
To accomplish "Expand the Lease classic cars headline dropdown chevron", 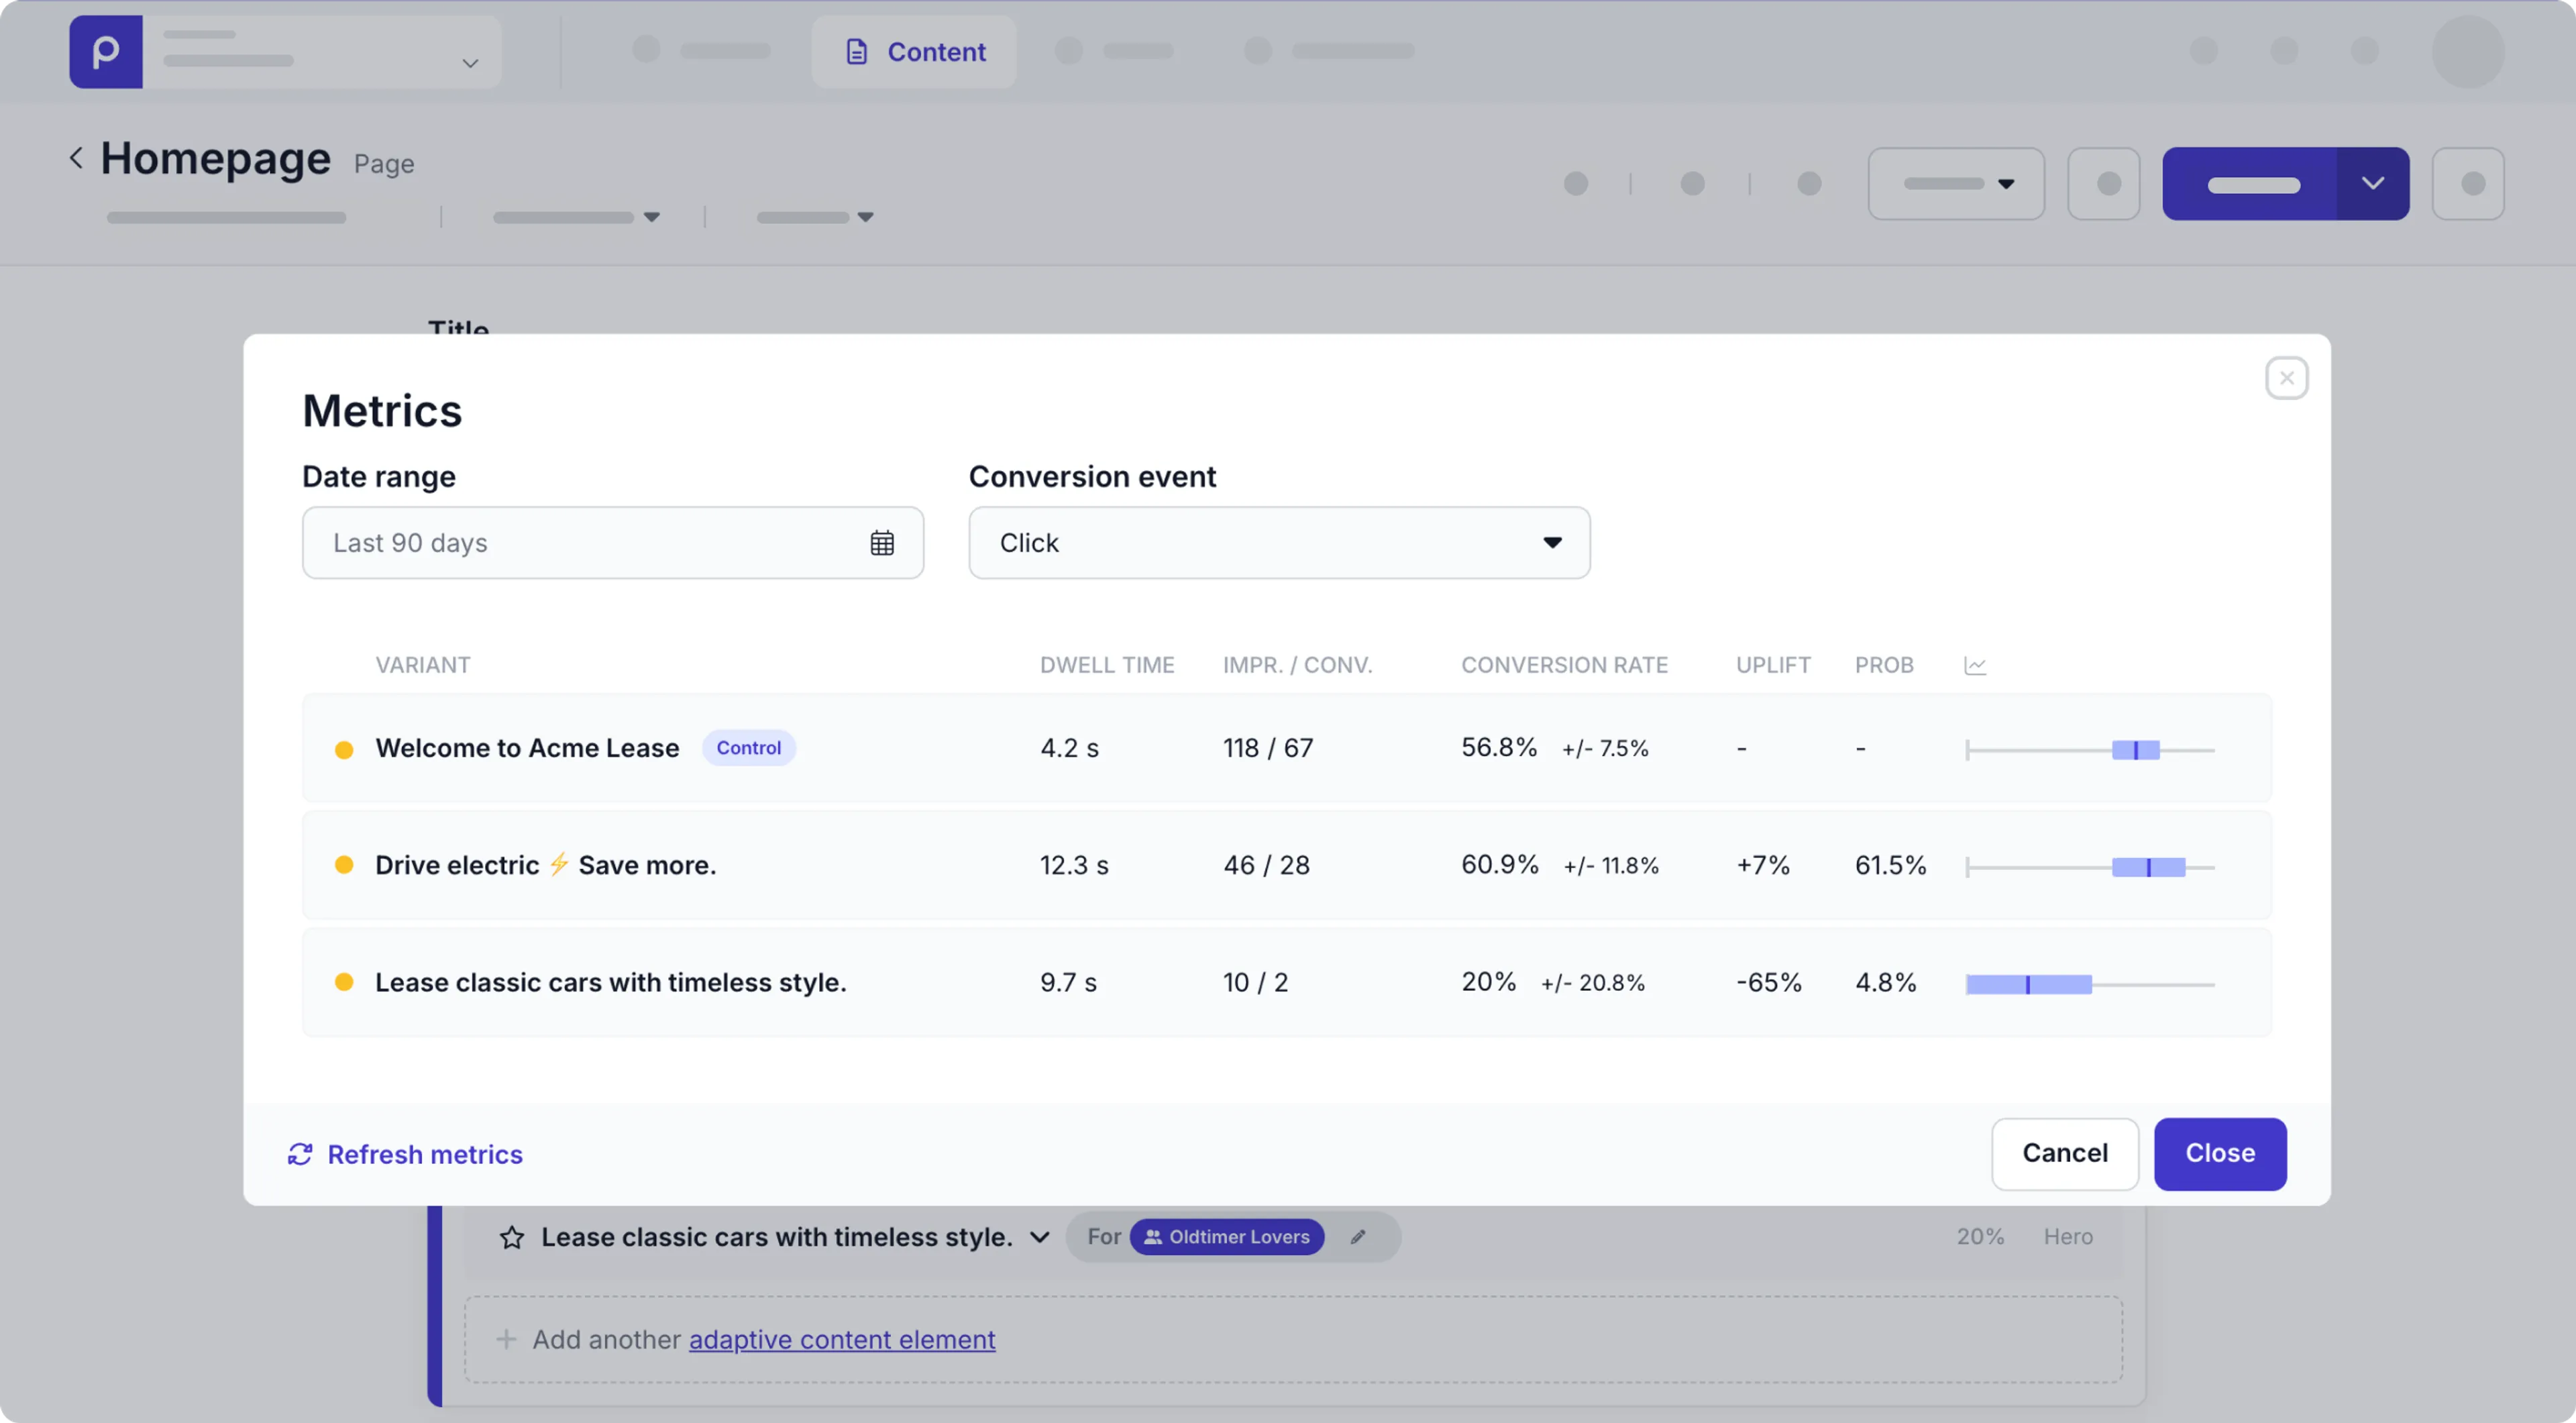I will point(1039,1237).
